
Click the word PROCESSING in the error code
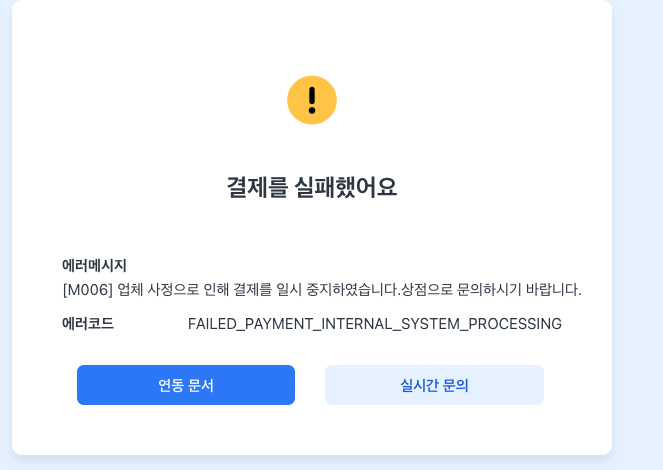pyautogui.click(x=515, y=324)
